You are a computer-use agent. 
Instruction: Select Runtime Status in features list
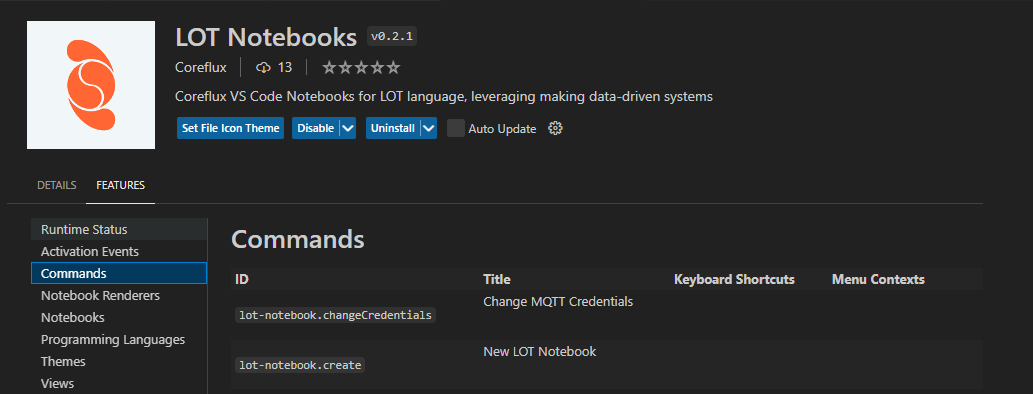click(x=119, y=229)
